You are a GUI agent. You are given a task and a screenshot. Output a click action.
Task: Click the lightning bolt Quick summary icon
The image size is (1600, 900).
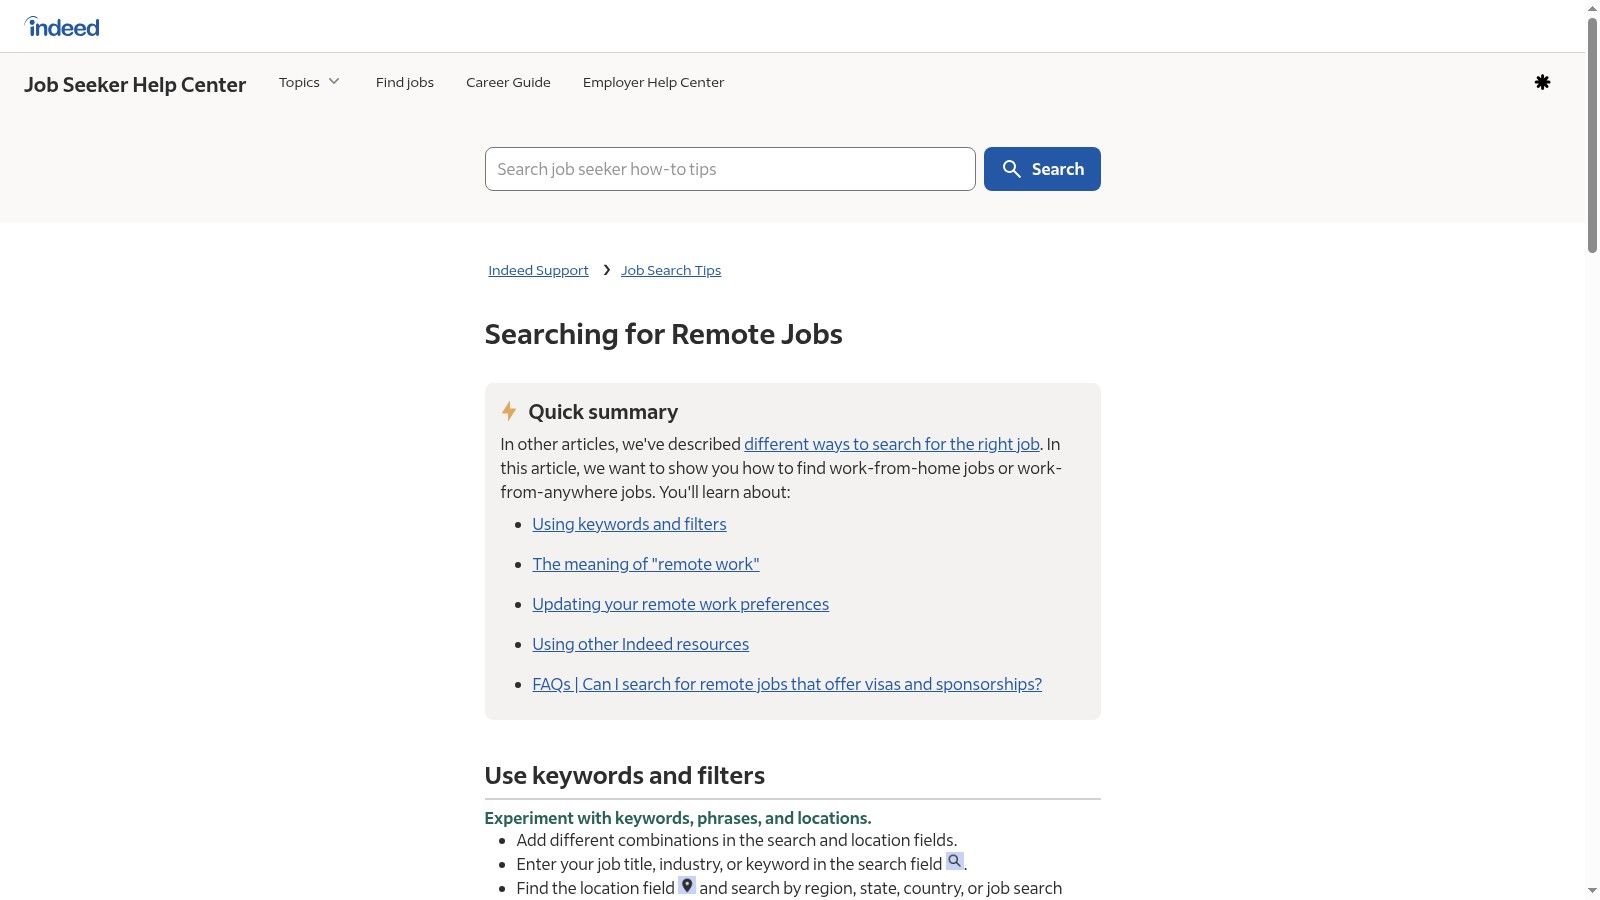pyautogui.click(x=509, y=411)
